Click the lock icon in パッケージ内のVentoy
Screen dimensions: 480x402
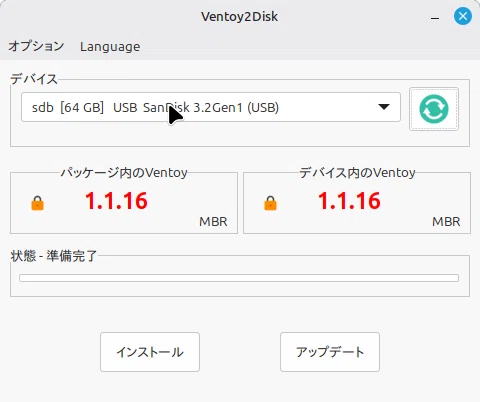(x=37, y=203)
